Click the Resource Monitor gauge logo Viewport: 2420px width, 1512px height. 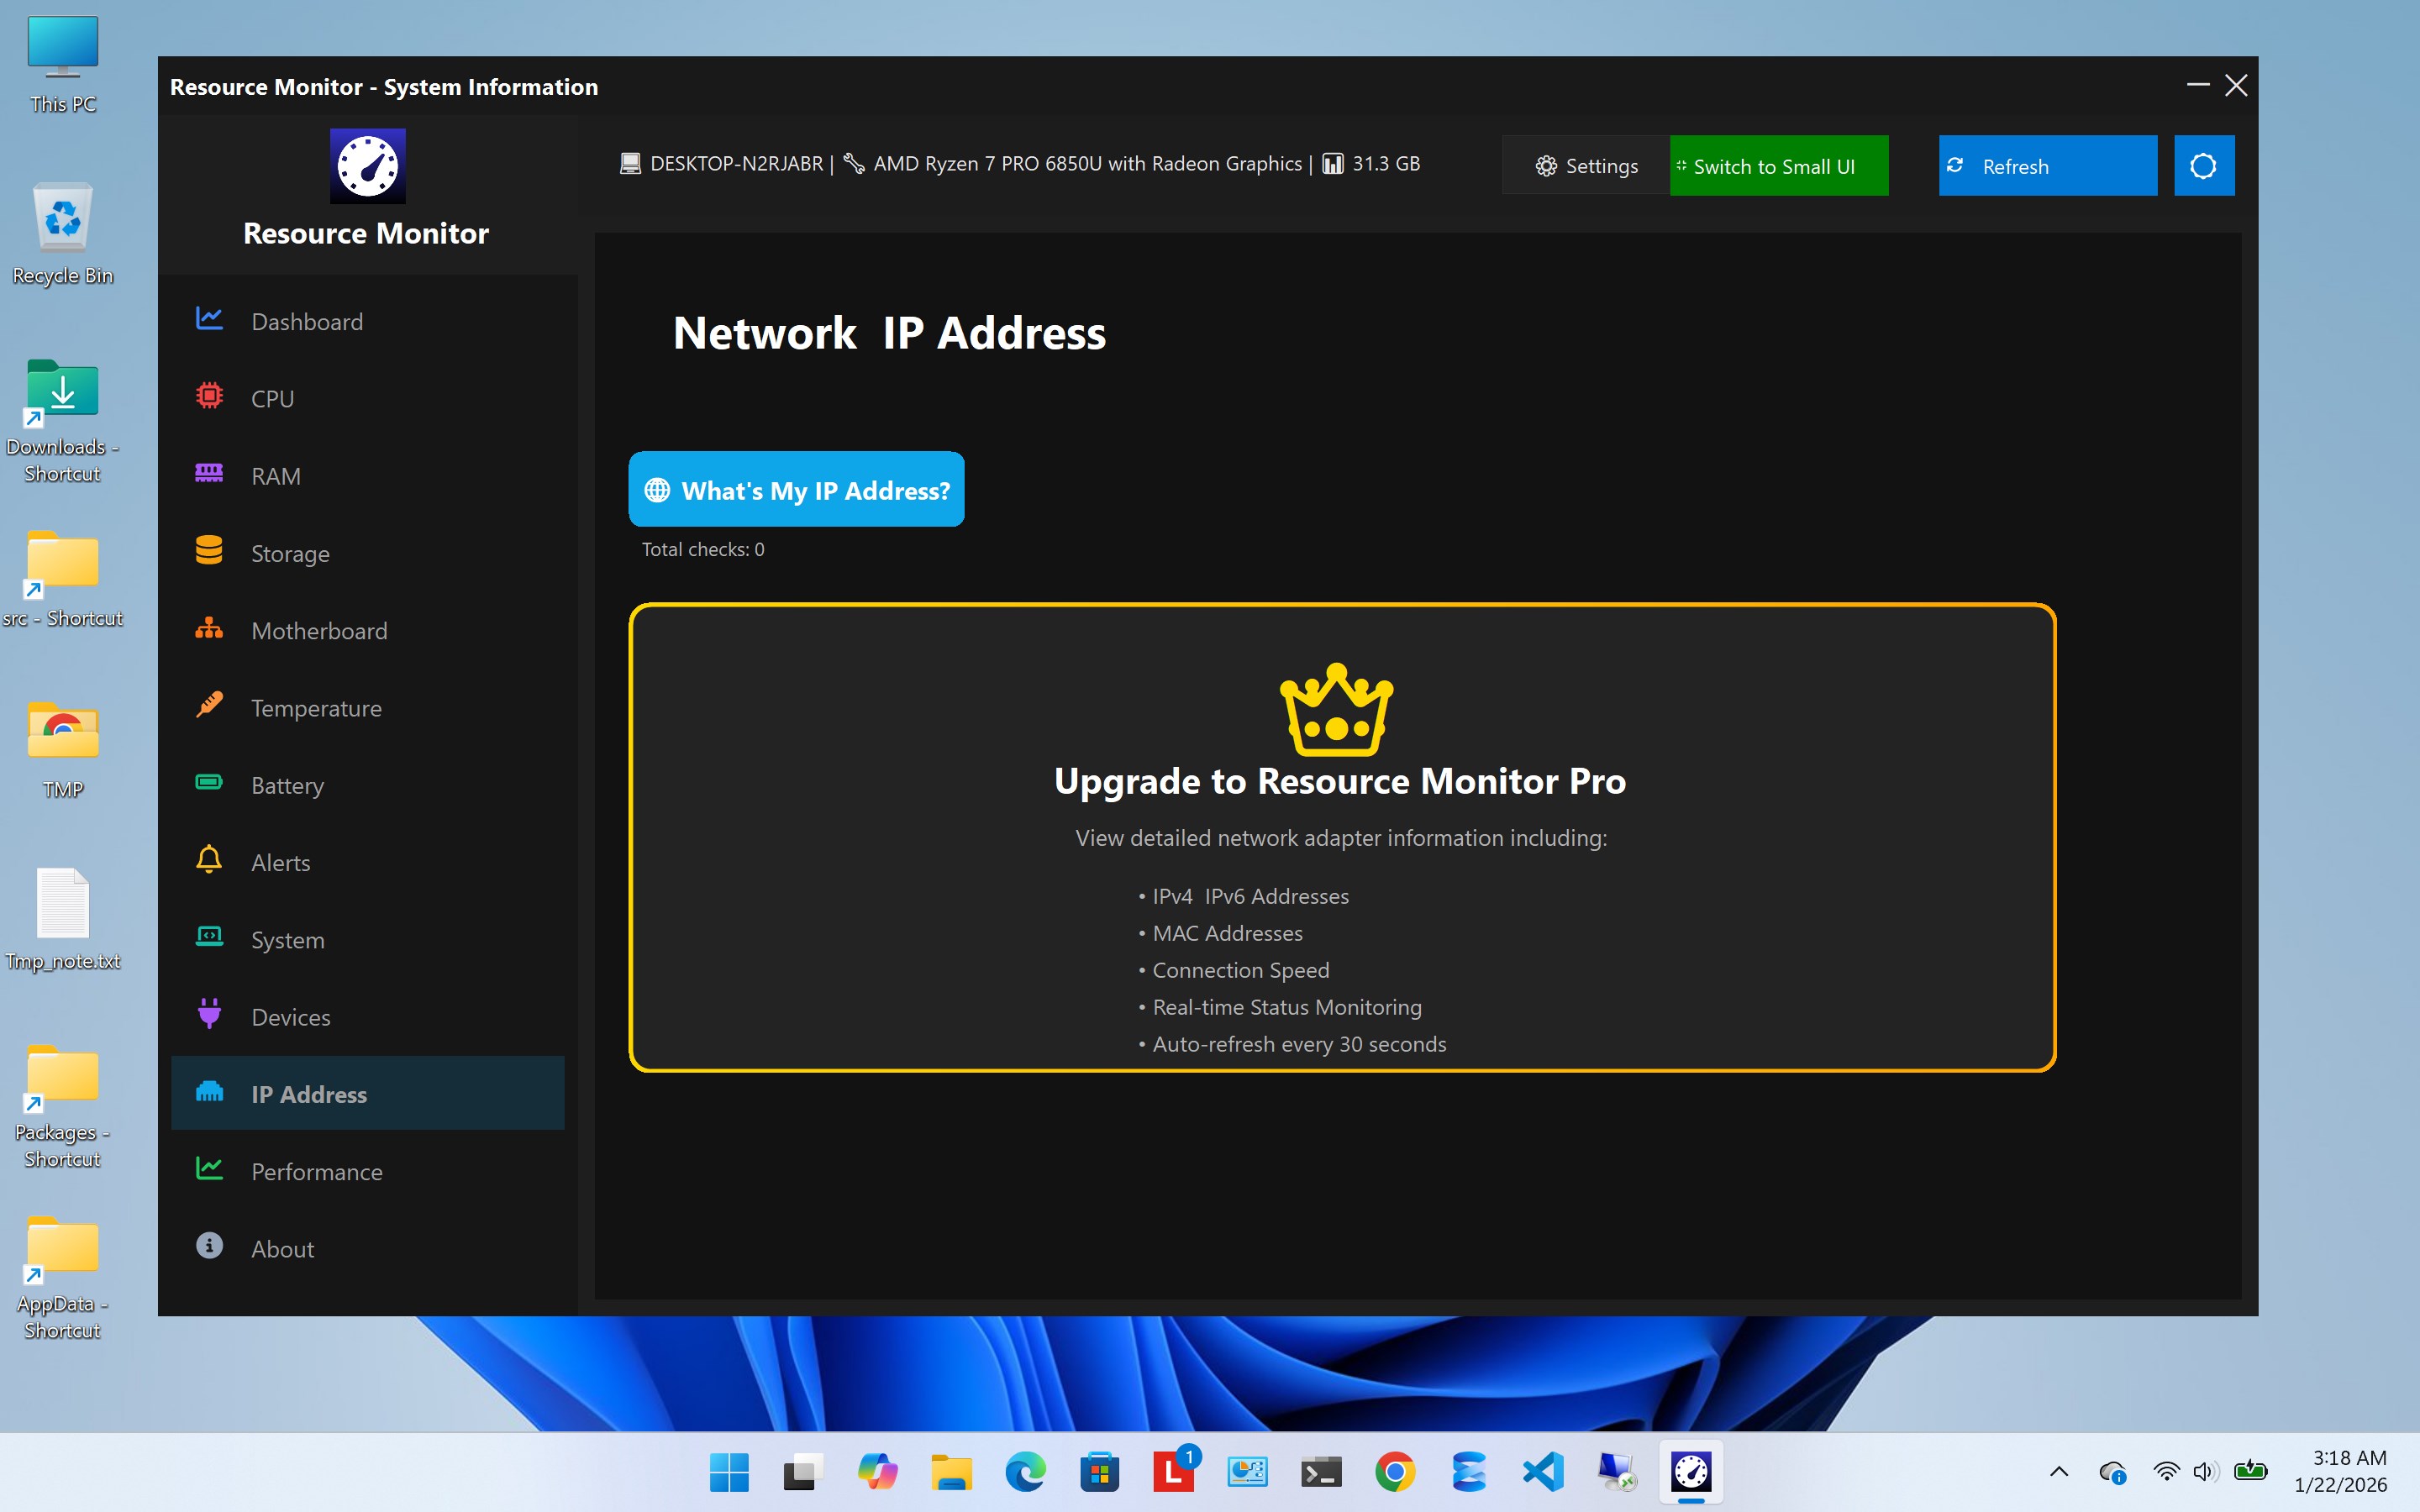click(x=367, y=165)
